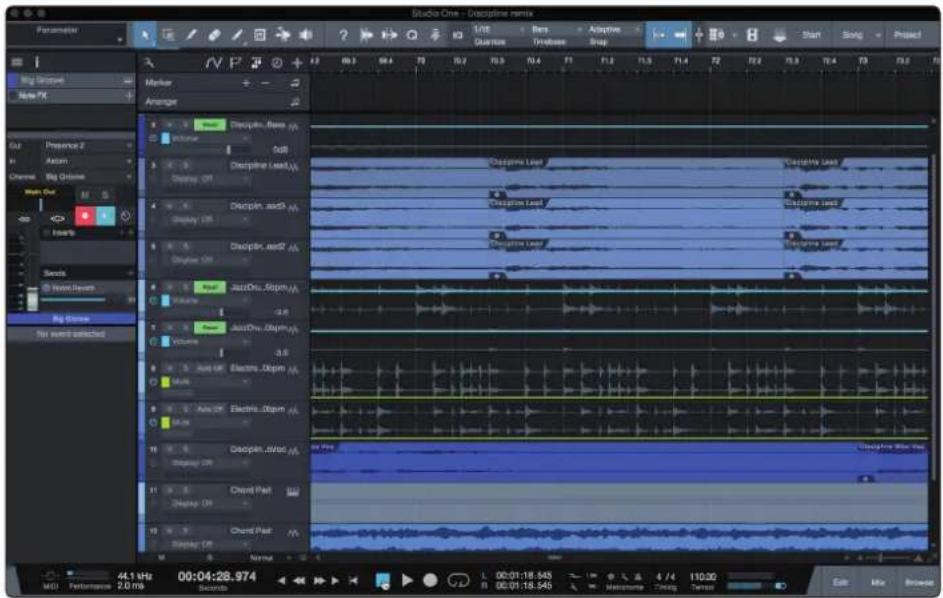Screen dimensions: 943x598
Task: Click the loop icon in the top toolbar
Action: 412,35
